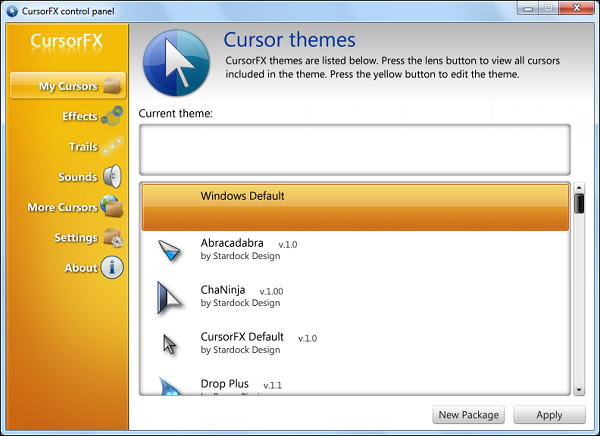Click the v.1.0 version beside Abracadabra
Image resolution: width=600 pixels, height=436 pixels.
tap(288, 245)
